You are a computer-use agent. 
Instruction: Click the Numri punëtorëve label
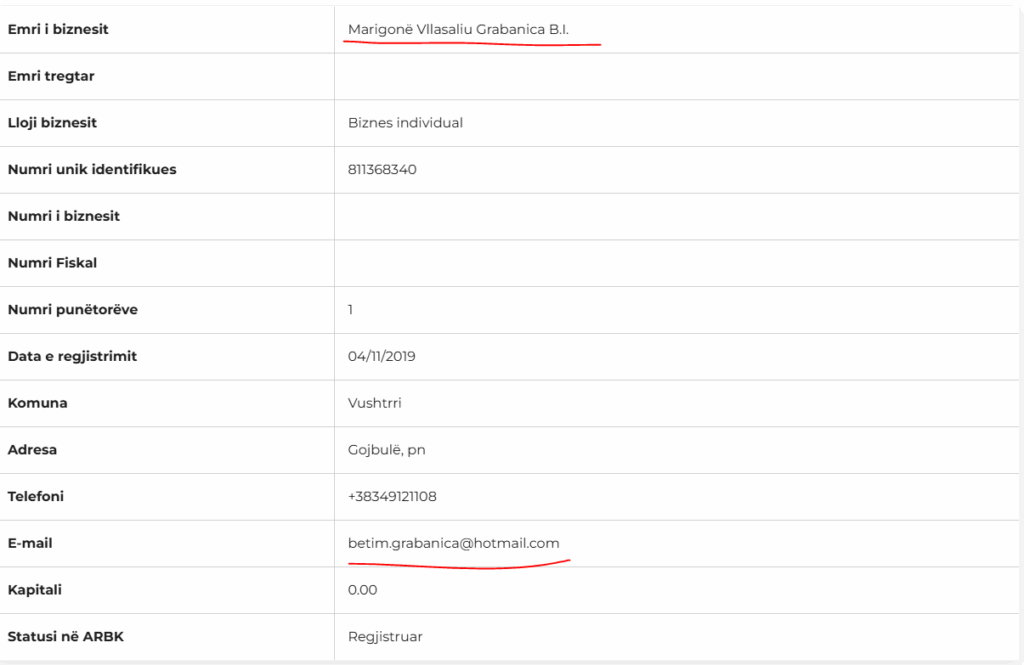73,310
